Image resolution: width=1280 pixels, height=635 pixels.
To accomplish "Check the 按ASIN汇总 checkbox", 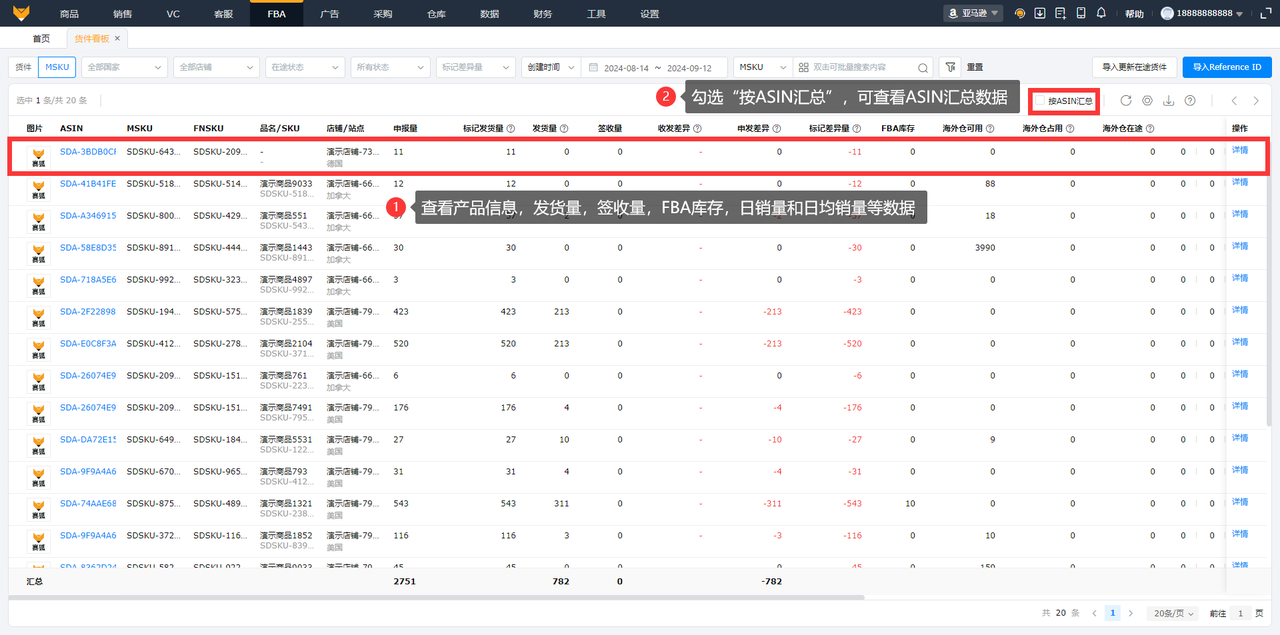I will [1041, 101].
